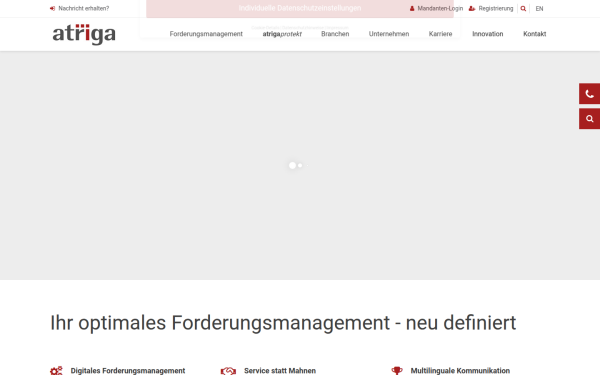Viewport: 600px width, 375px height.
Task: Open the atriga protekt menu item
Action: (282, 34)
